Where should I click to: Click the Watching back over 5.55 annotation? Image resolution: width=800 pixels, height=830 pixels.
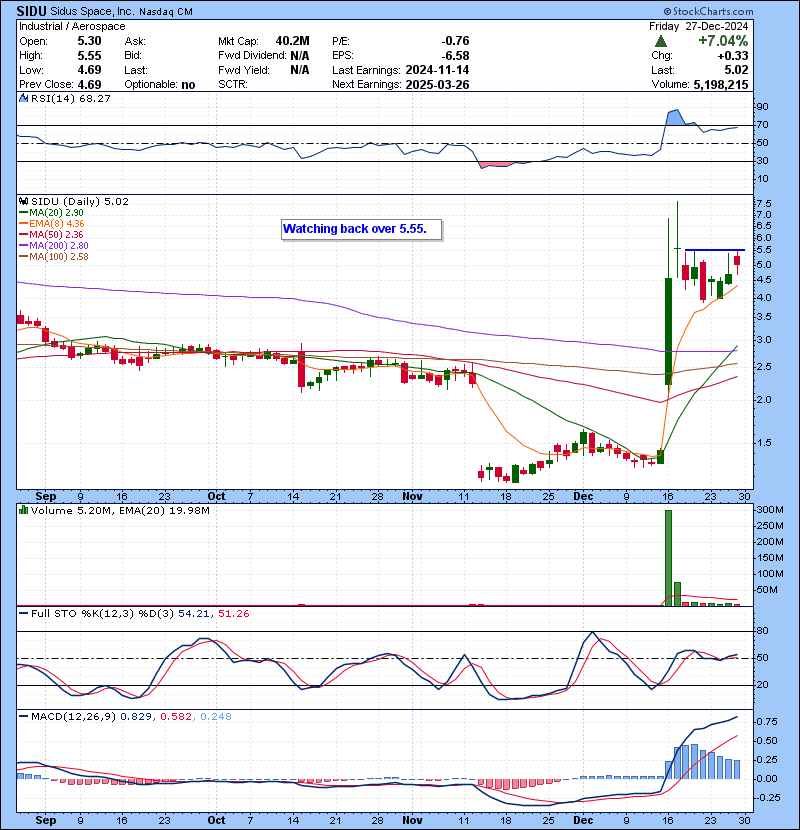[362, 229]
